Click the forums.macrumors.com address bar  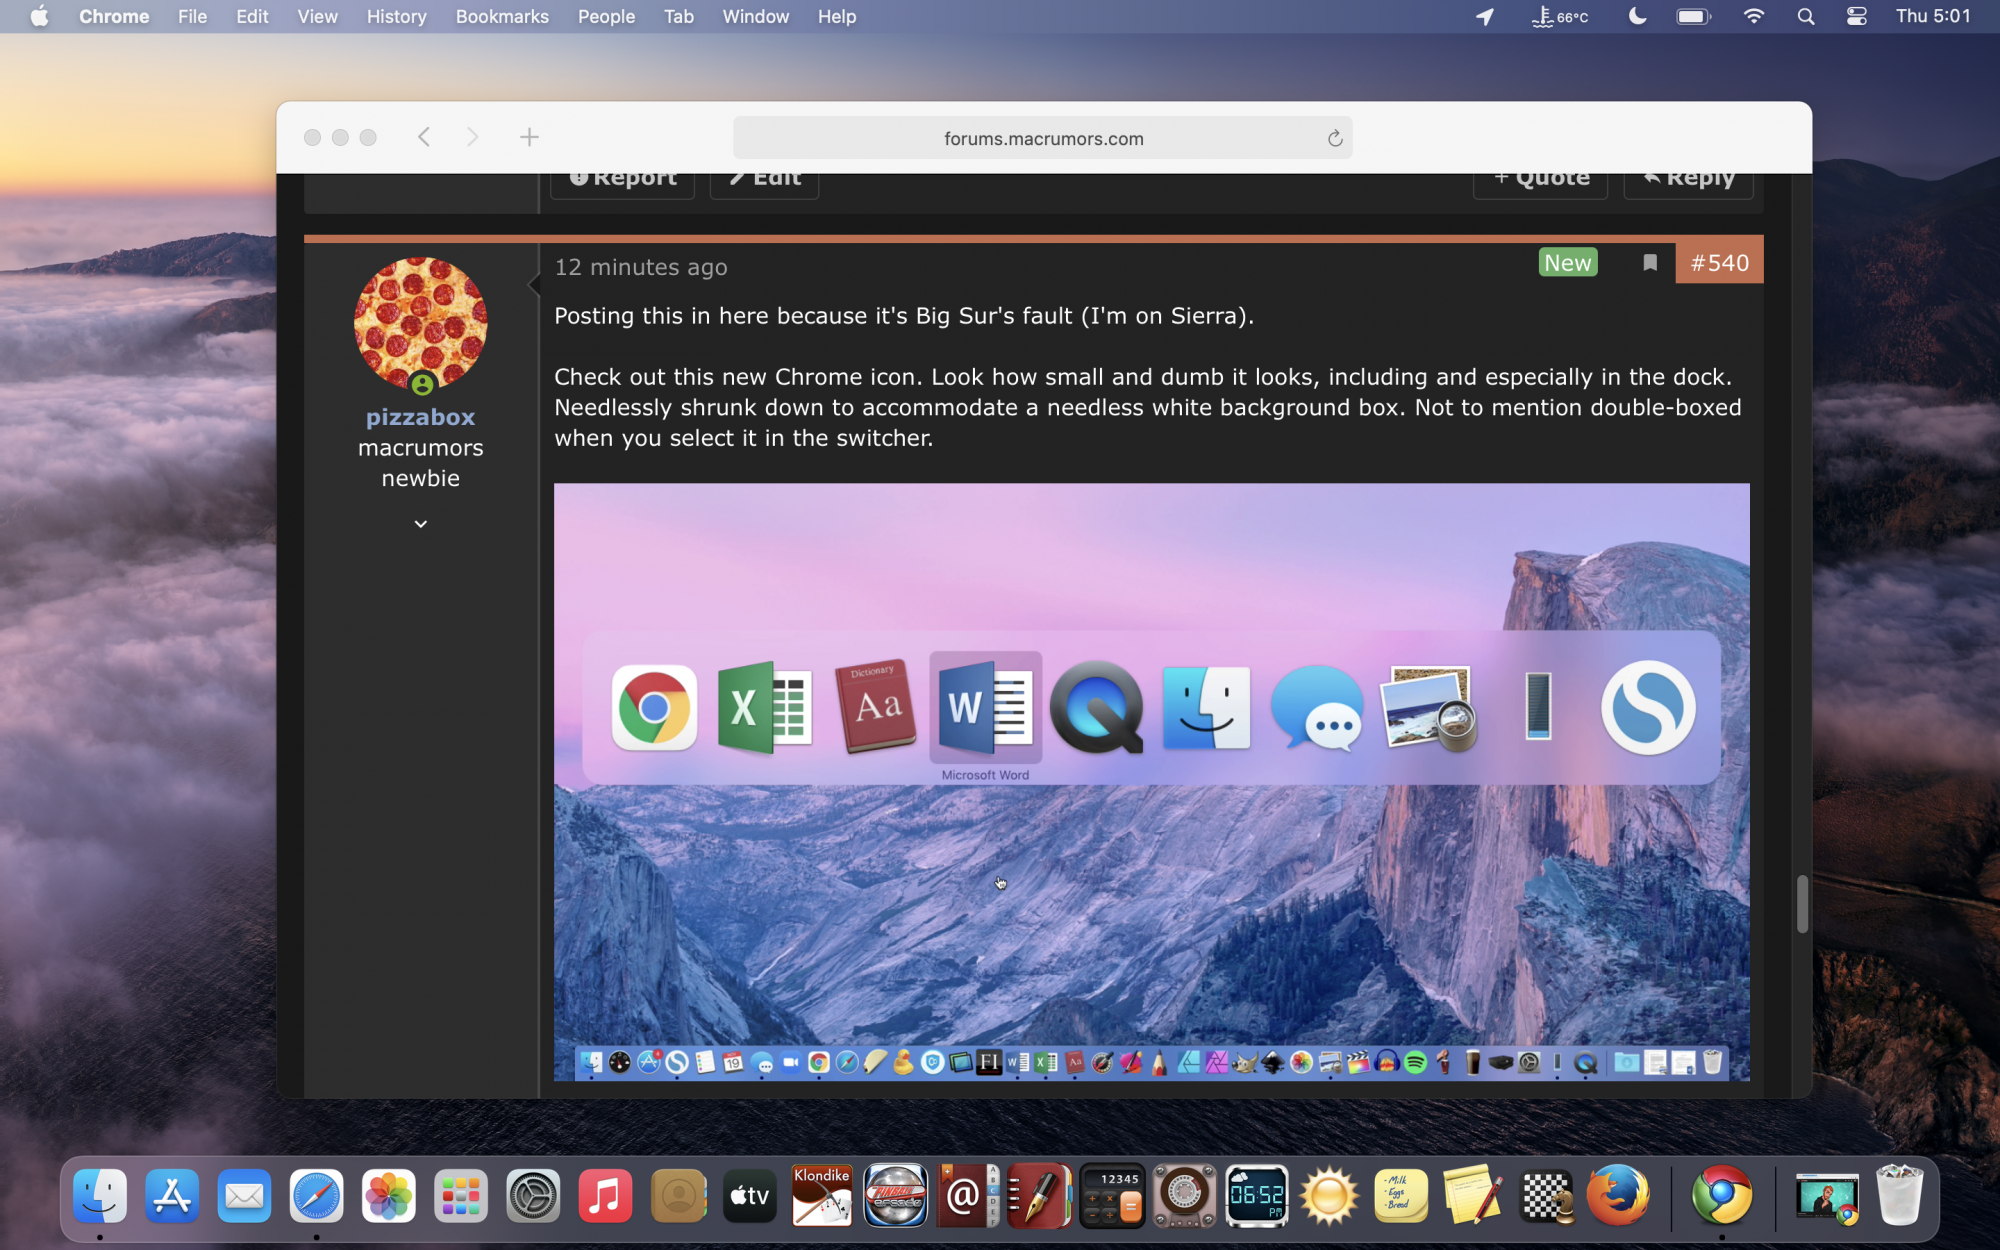[x=1043, y=138]
